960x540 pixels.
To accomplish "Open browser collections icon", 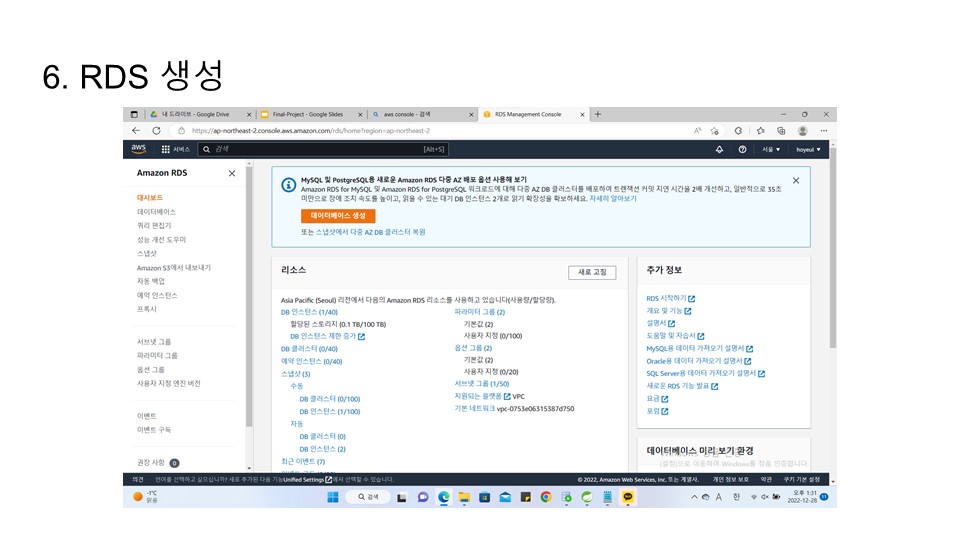I will [x=781, y=130].
